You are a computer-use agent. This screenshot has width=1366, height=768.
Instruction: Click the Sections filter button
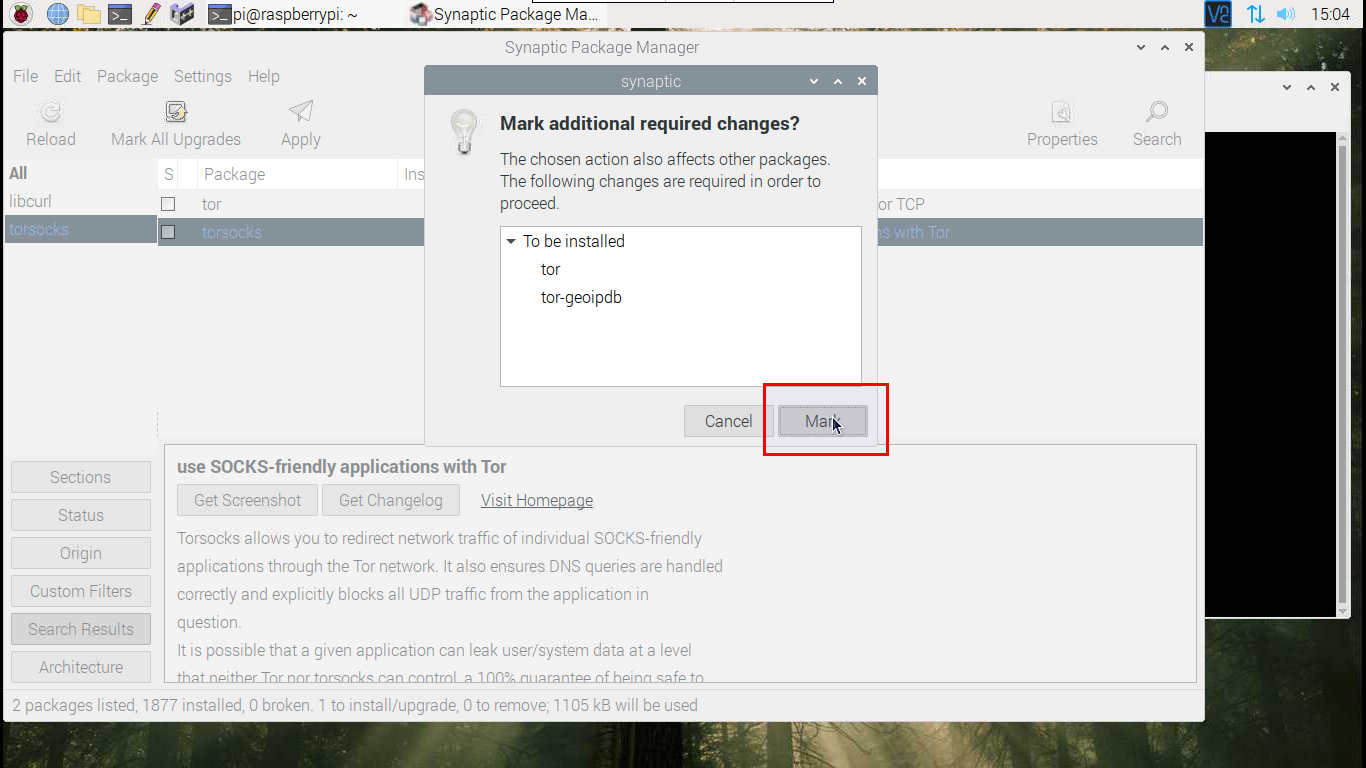(81, 477)
